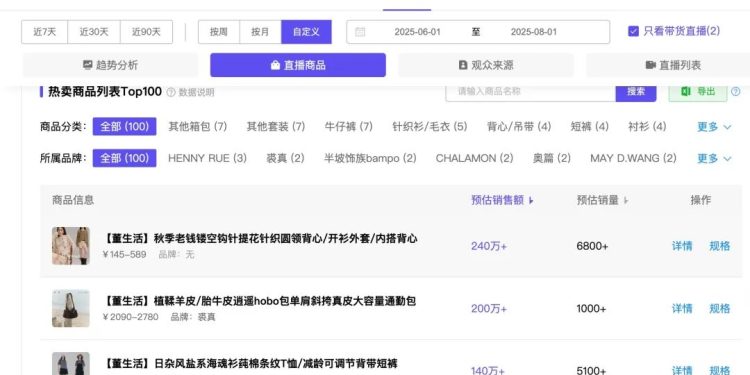This screenshot has height=375, width=750.
Task: Expand 更多 in the 所属品牌 row
Action: [x=714, y=158]
